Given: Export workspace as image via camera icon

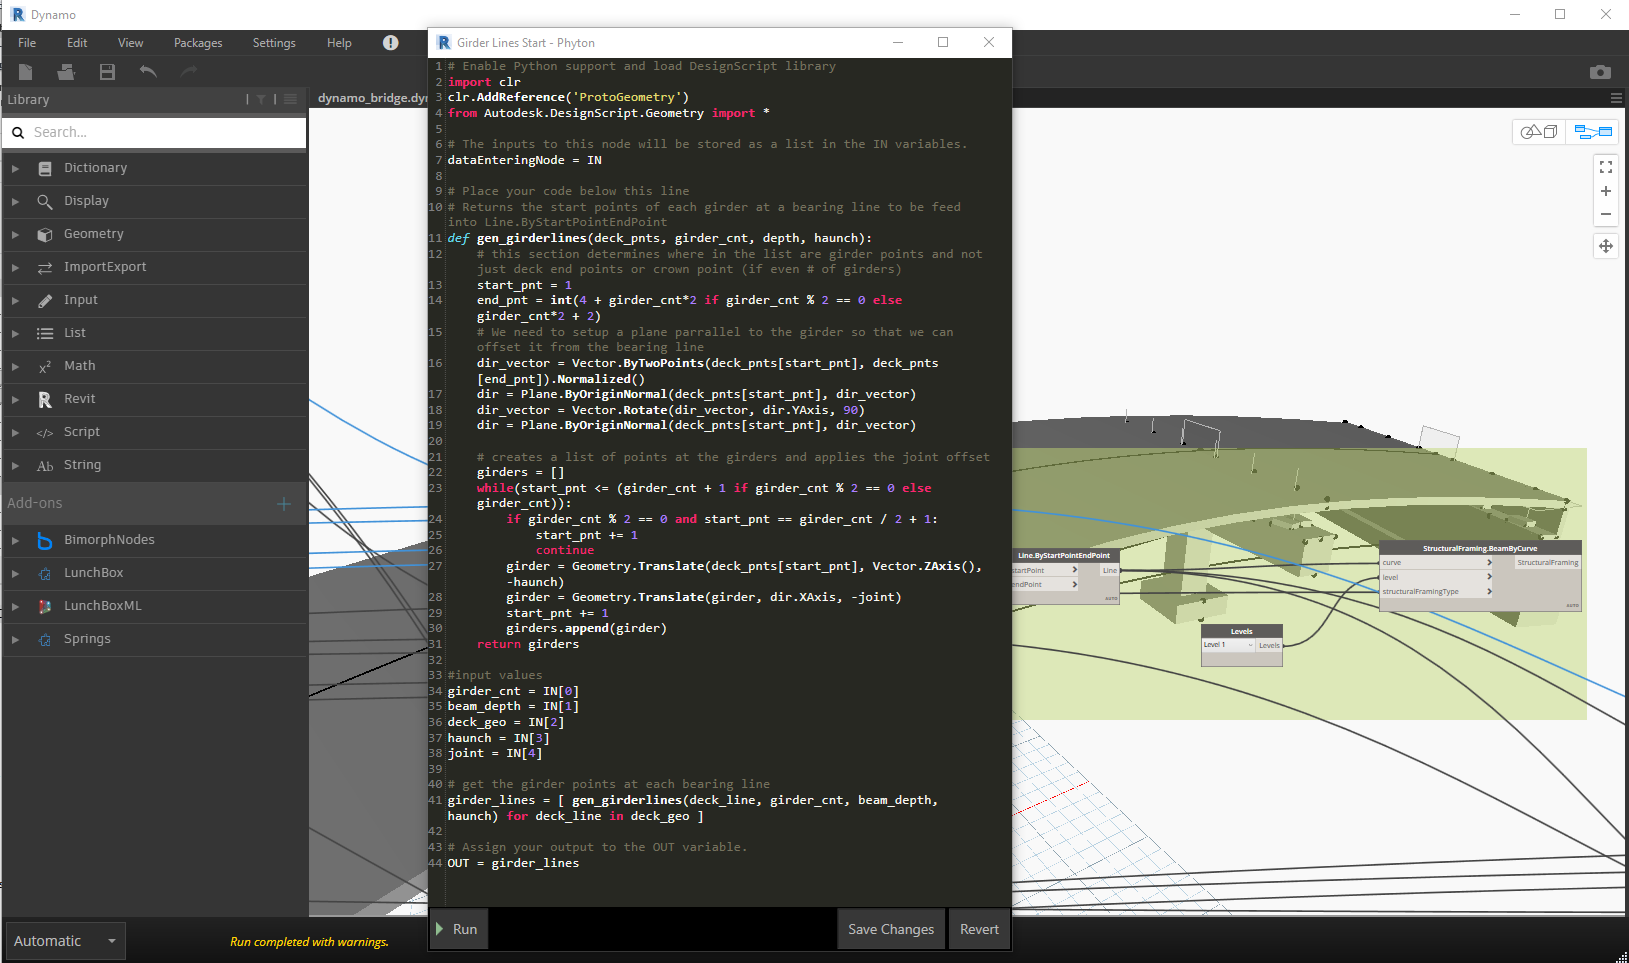Looking at the screenshot, I should [1600, 72].
